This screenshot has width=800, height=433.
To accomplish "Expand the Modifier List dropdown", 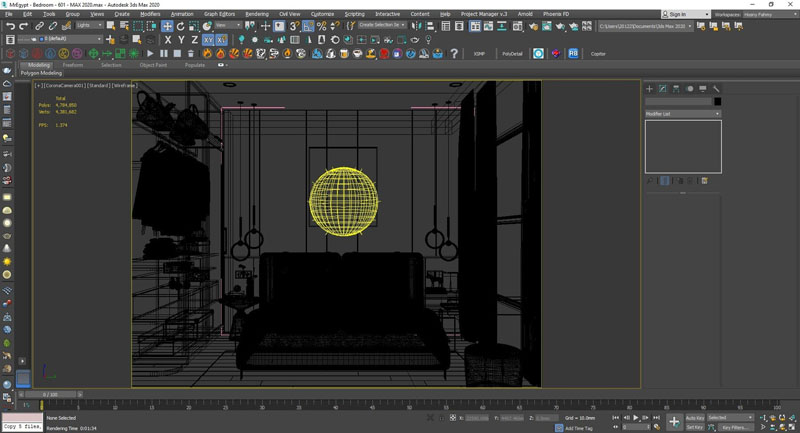I will (683, 114).
